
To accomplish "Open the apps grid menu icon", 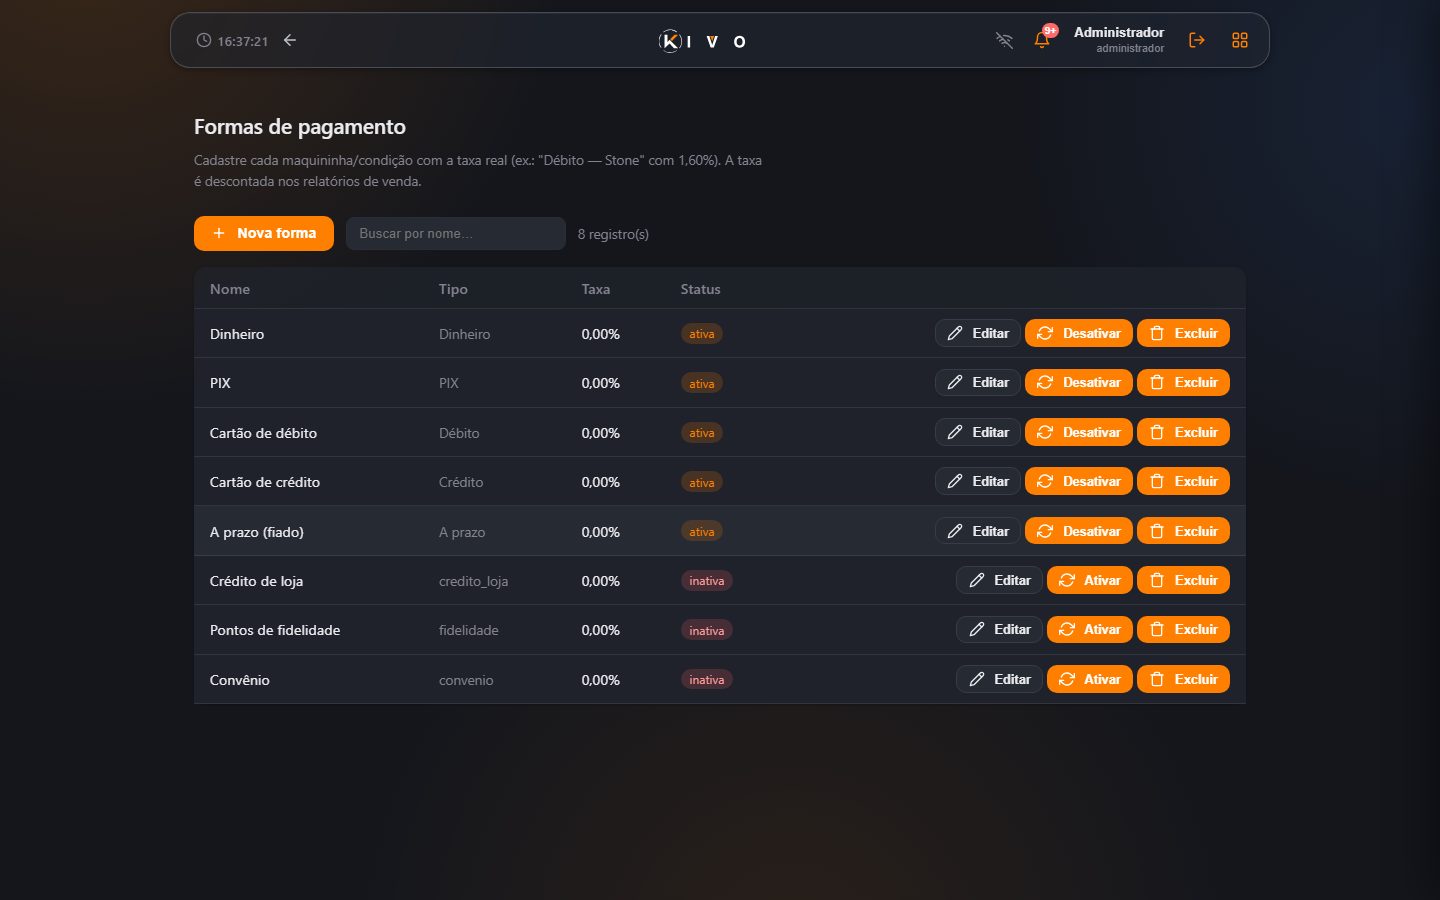I will click(1240, 40).
